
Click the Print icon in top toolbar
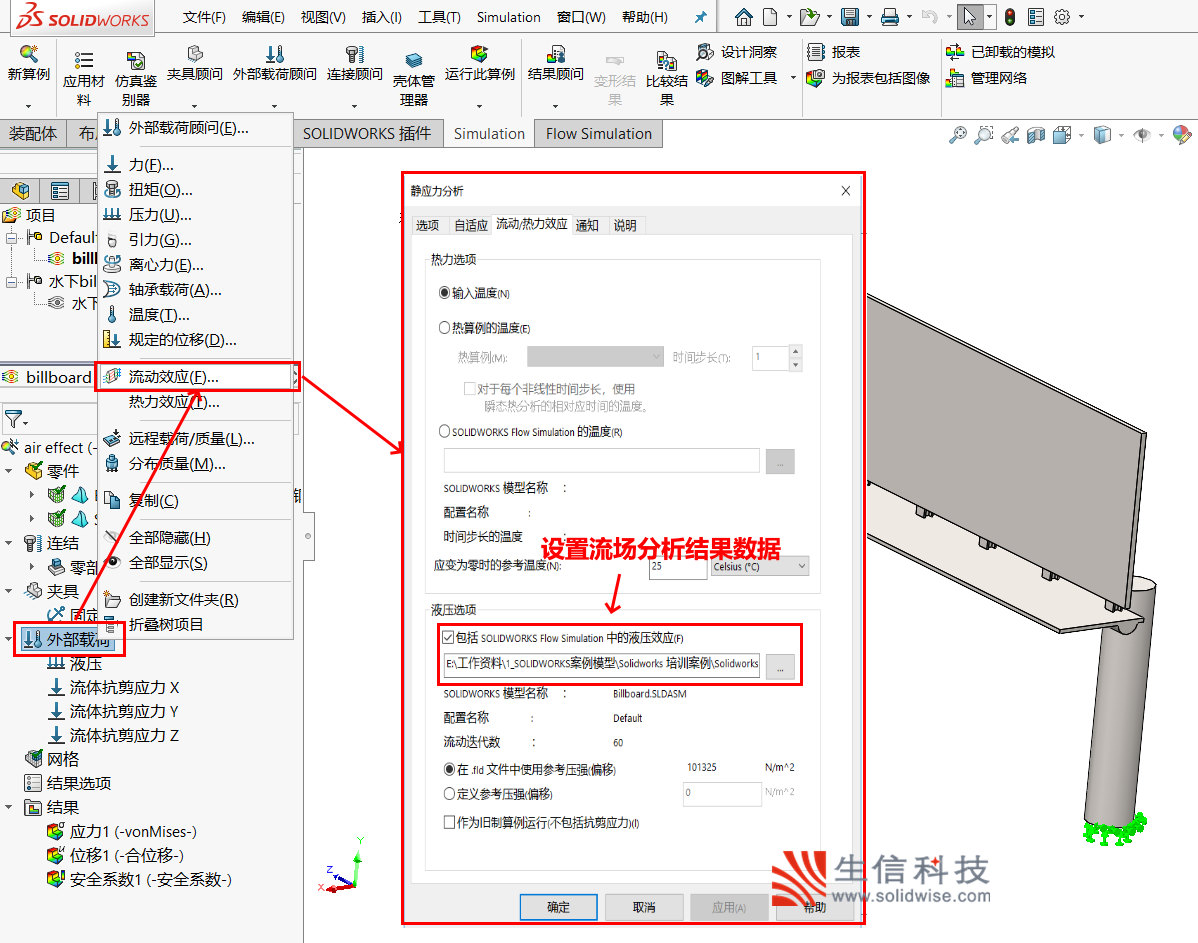(x=890, y=17)
